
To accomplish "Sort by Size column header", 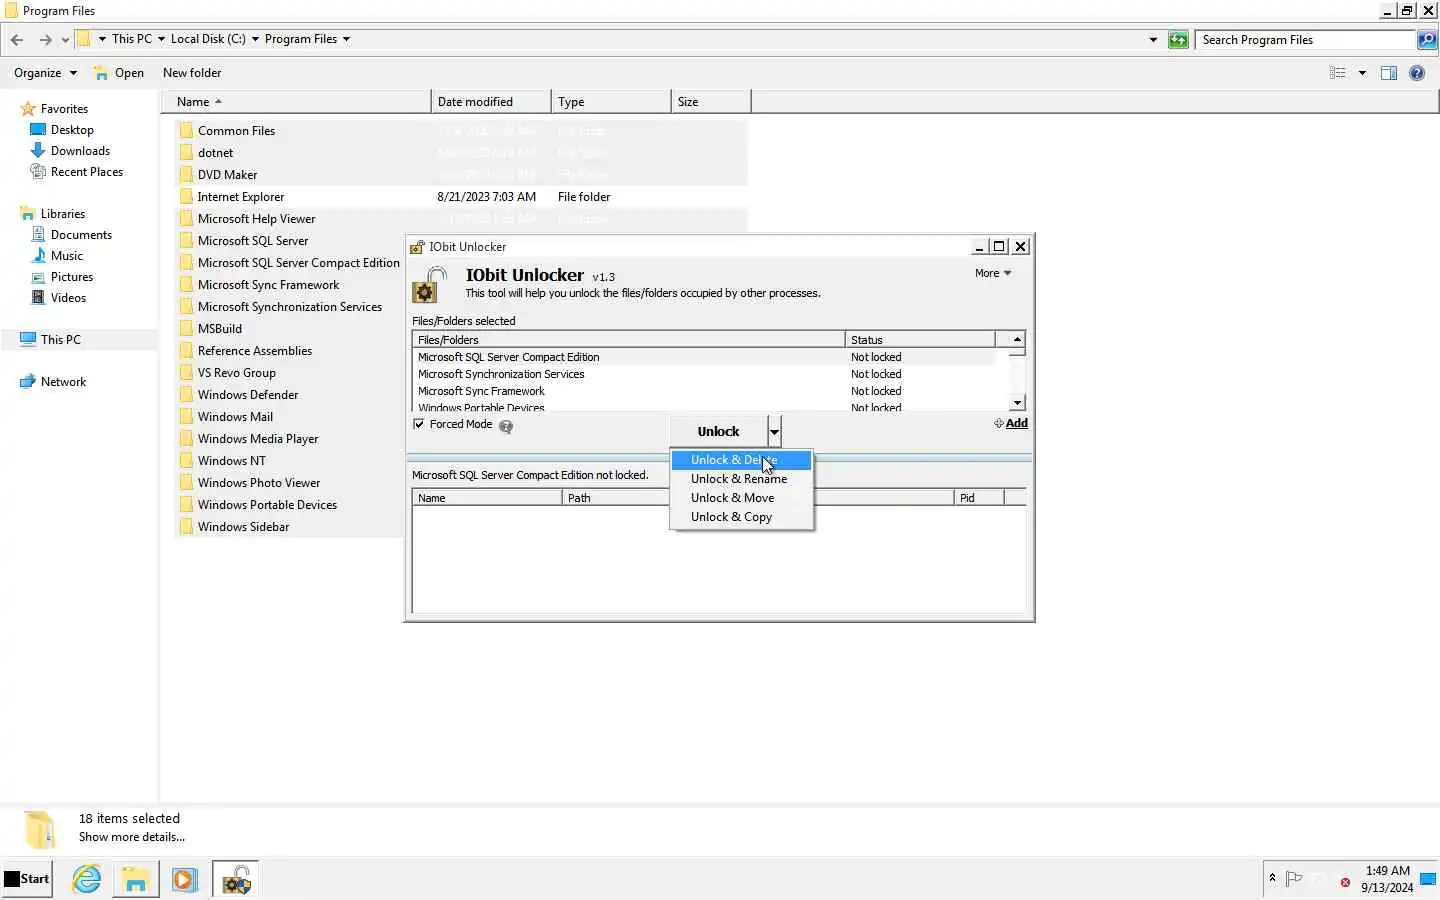I will point(711,102).
